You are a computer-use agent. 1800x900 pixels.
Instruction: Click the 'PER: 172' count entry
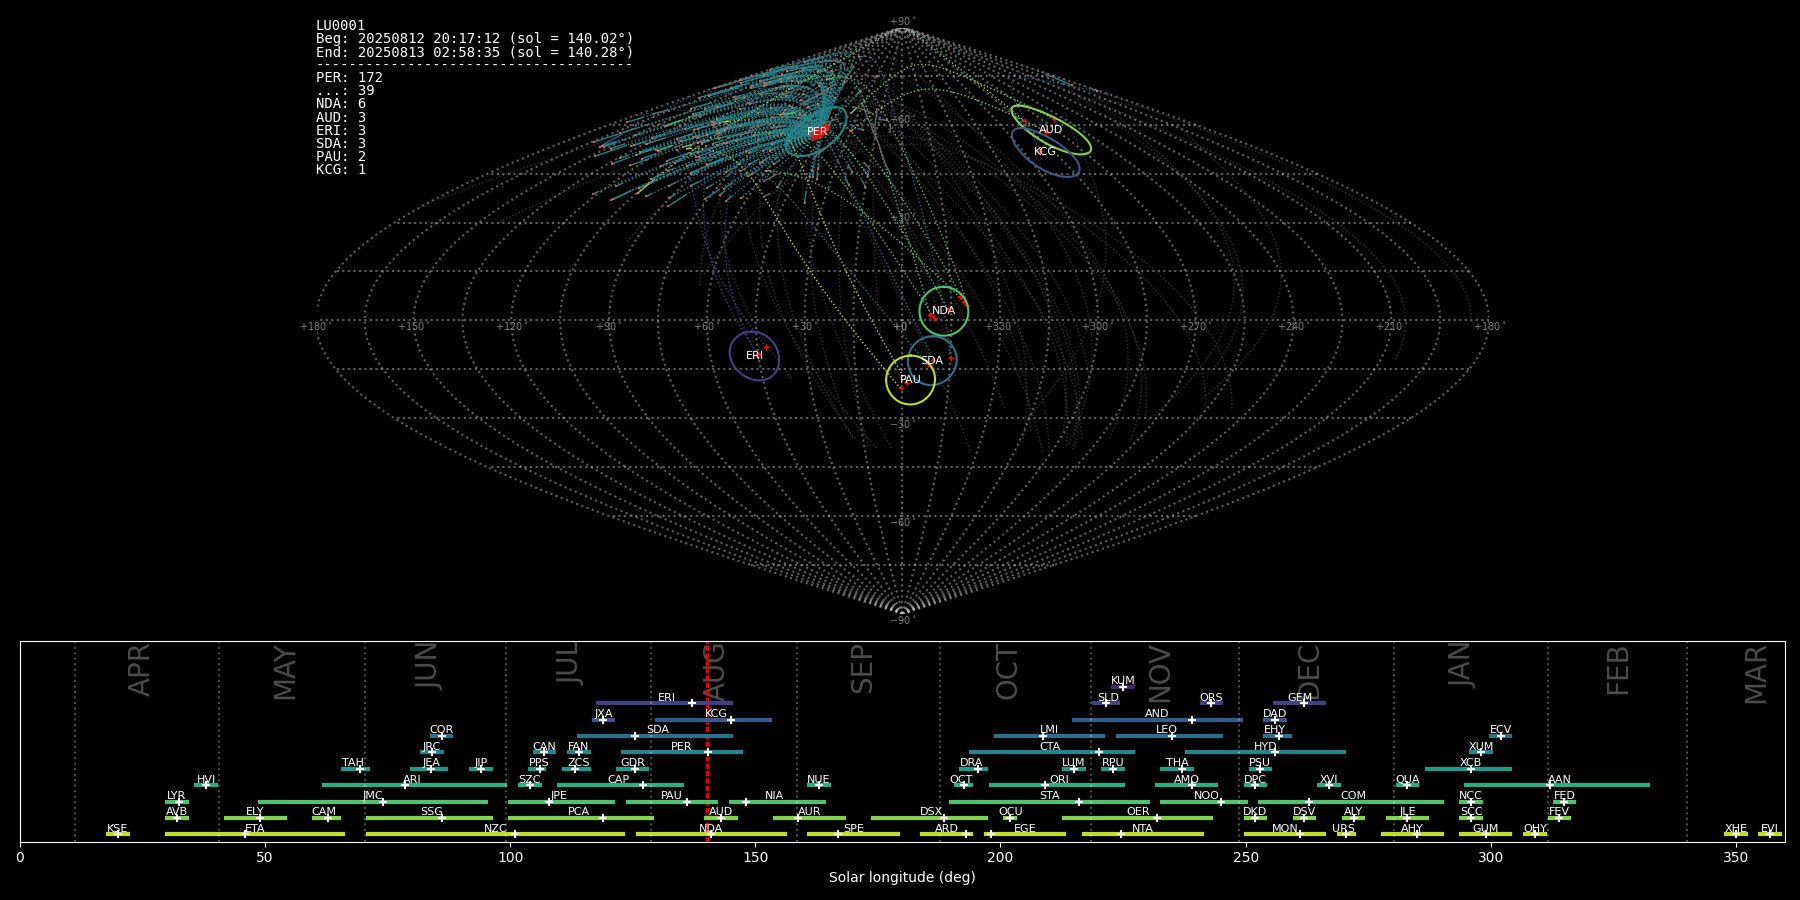coord(349,77)
